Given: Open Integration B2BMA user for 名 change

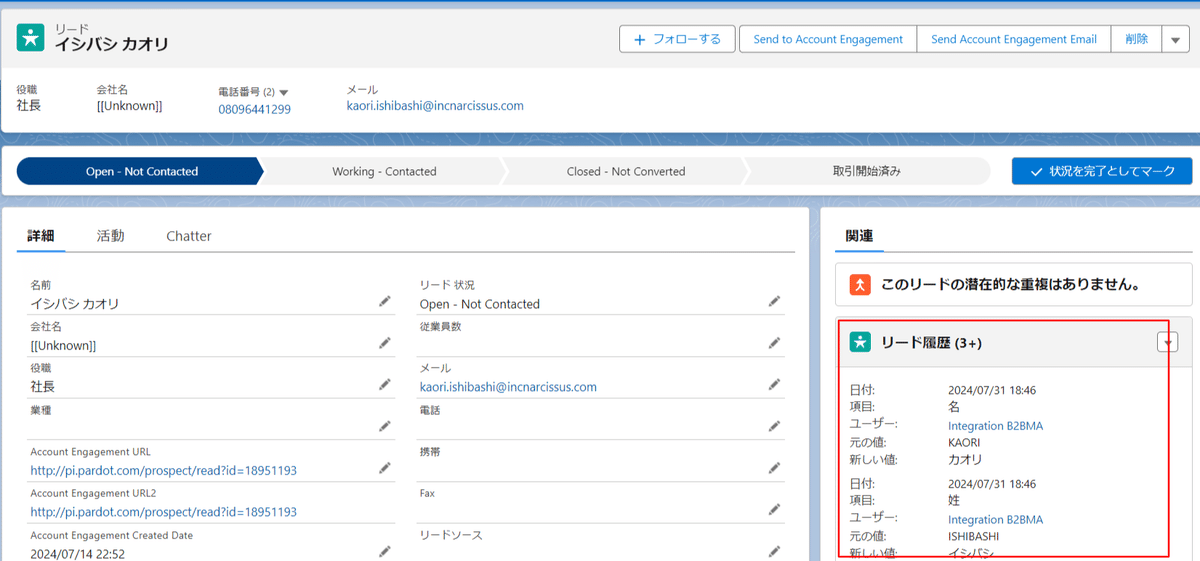Looking at the screenshot, I should (995, 426).
